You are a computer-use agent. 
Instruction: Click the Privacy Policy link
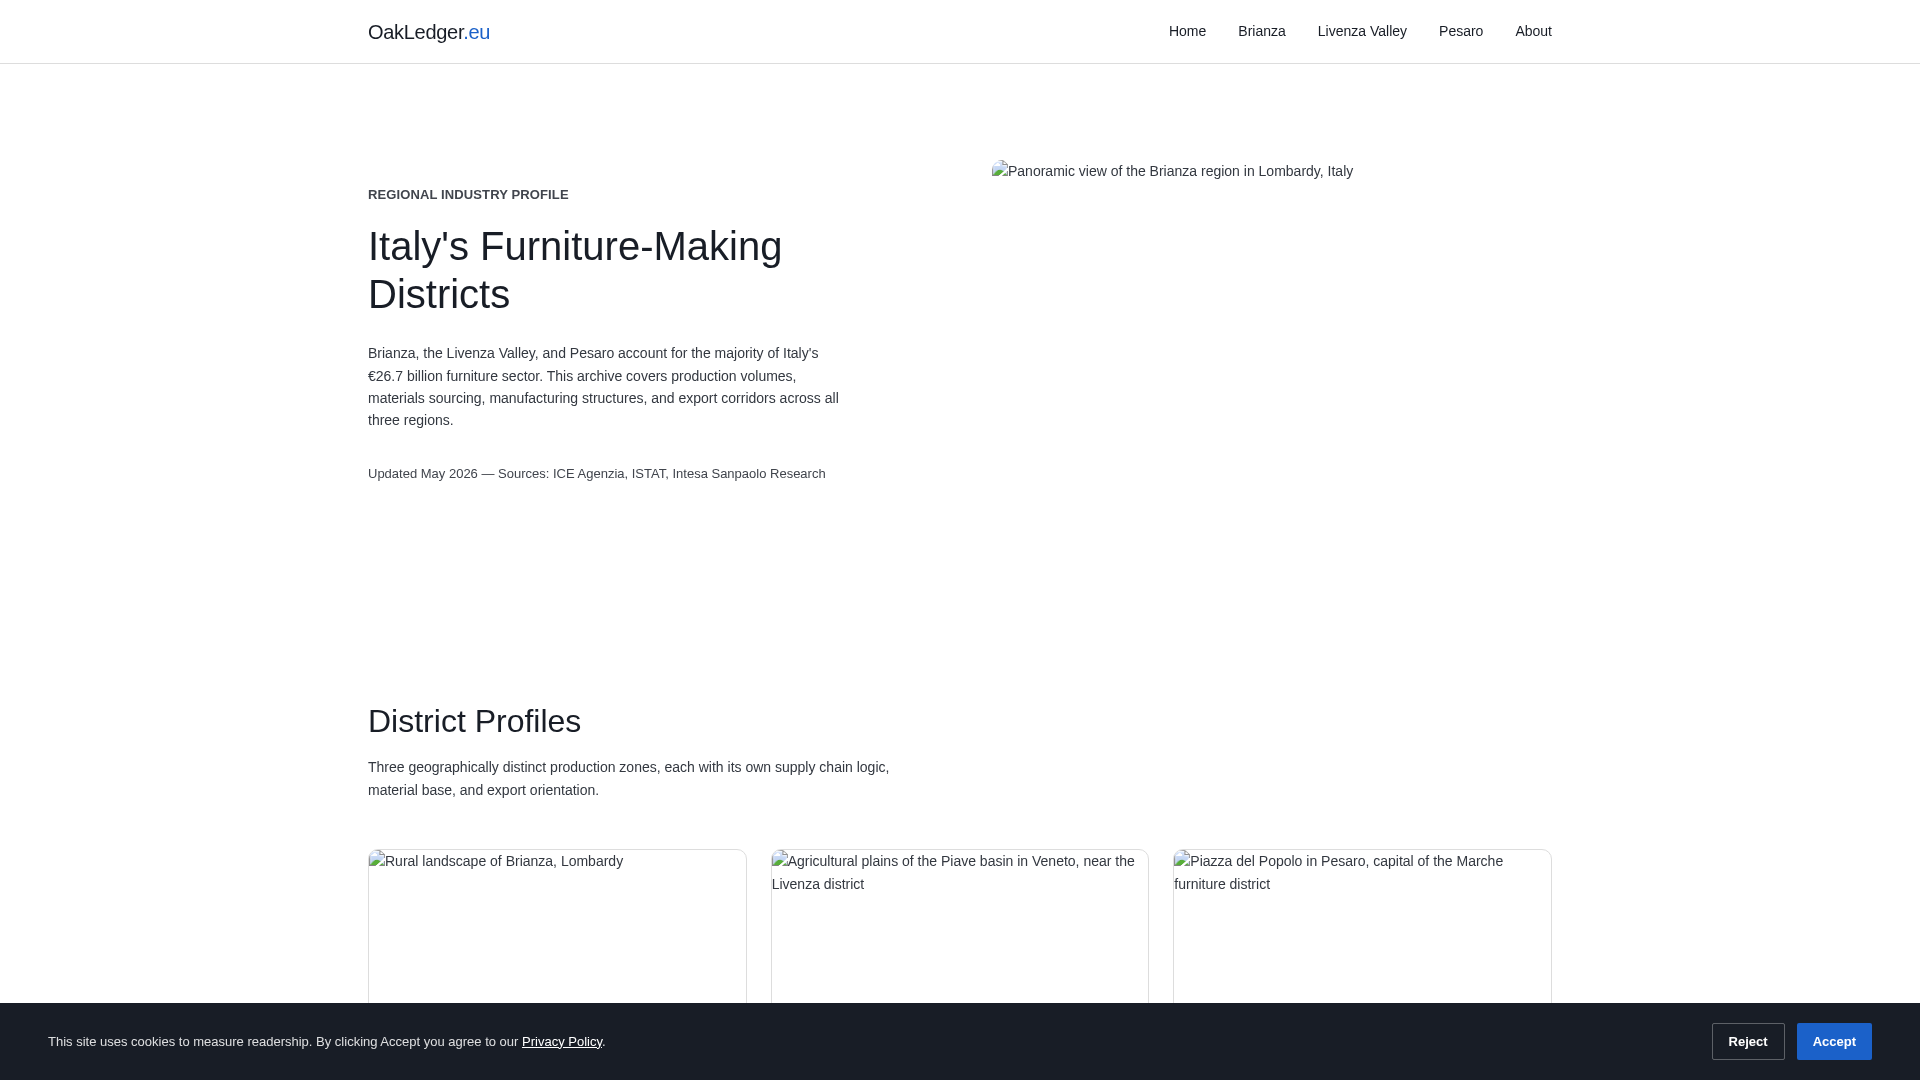click(x=562, y=1042)
